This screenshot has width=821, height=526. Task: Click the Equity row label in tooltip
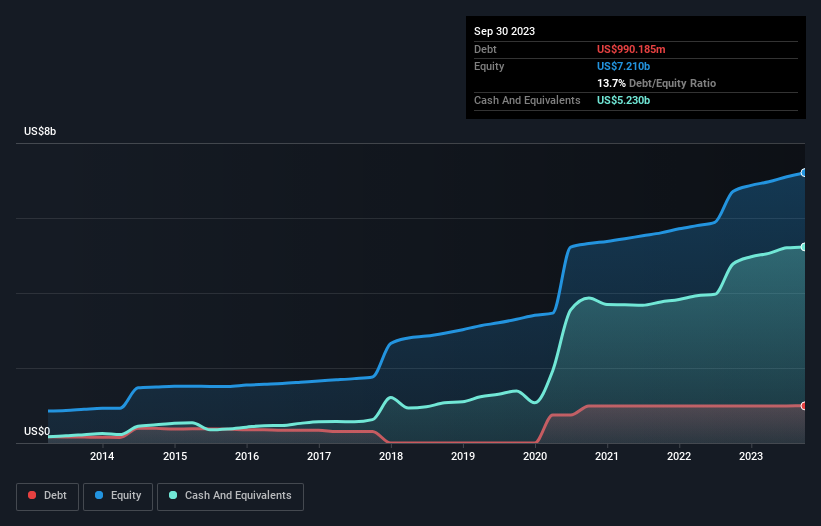click(489, 66)
